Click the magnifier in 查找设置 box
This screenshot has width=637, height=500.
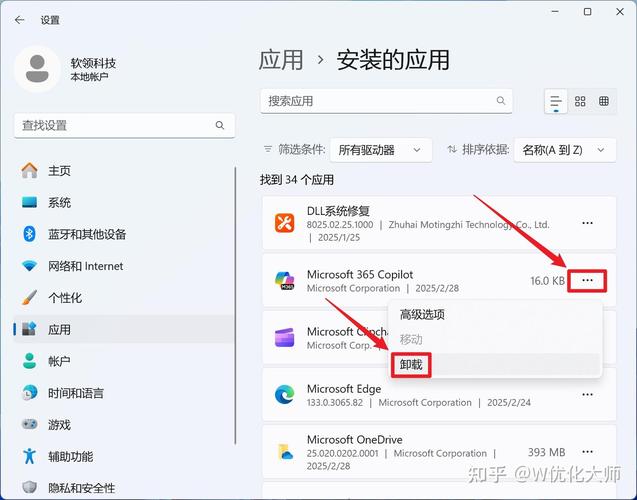220,125
